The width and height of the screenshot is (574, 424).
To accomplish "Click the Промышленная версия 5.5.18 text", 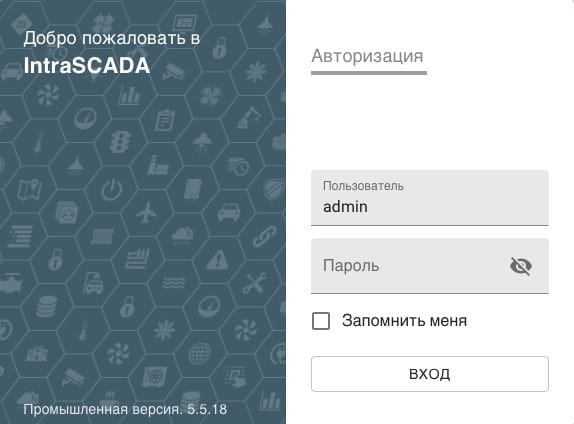I will [125, 409].
